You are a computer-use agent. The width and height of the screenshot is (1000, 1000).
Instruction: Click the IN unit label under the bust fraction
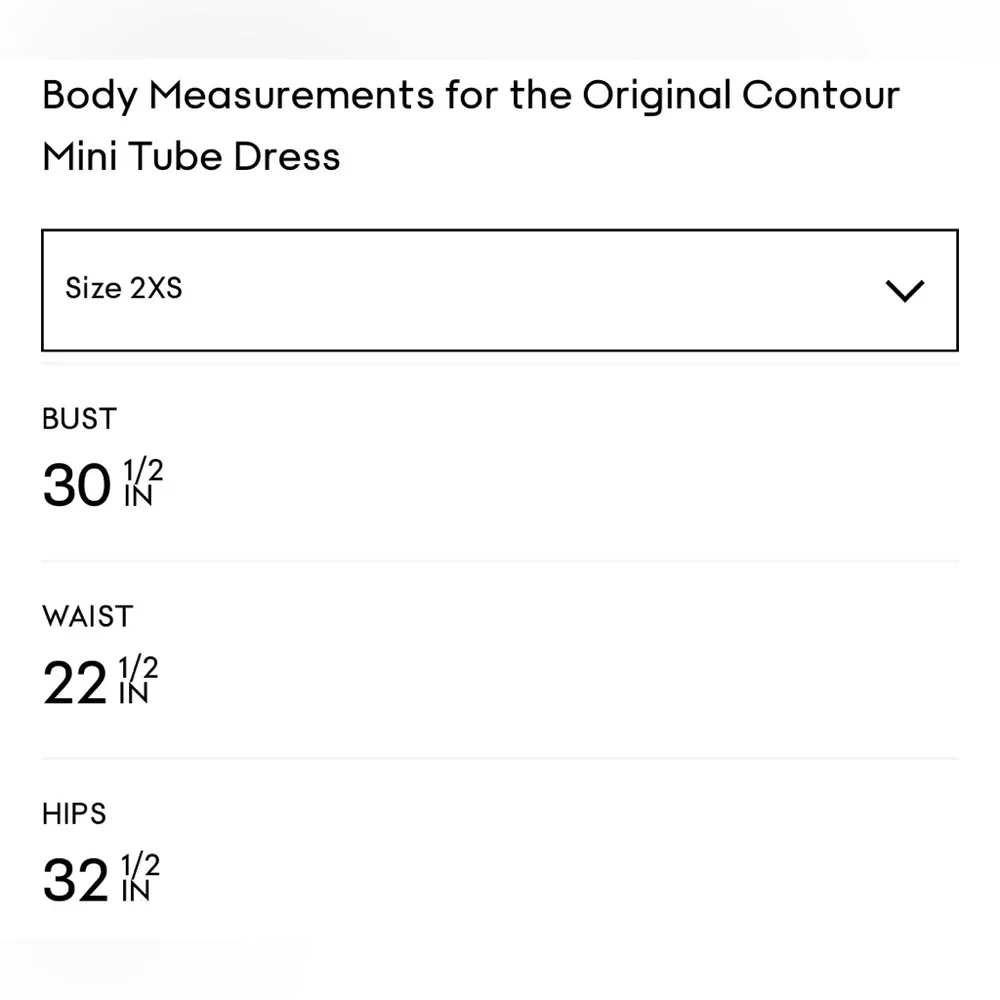pos(139,497)
